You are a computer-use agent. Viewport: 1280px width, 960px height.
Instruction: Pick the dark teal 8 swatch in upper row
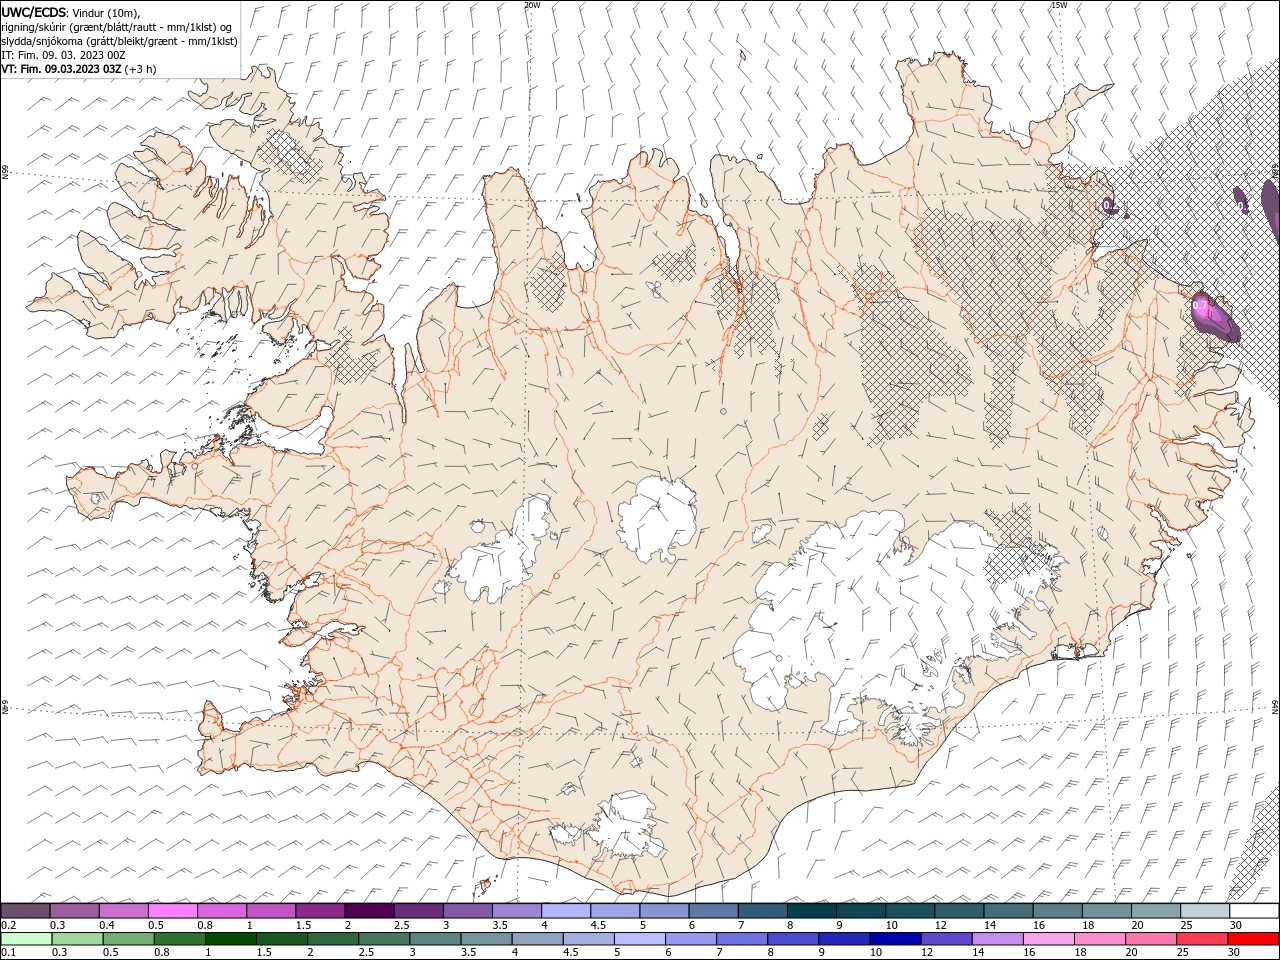click(x=811, y=910)
